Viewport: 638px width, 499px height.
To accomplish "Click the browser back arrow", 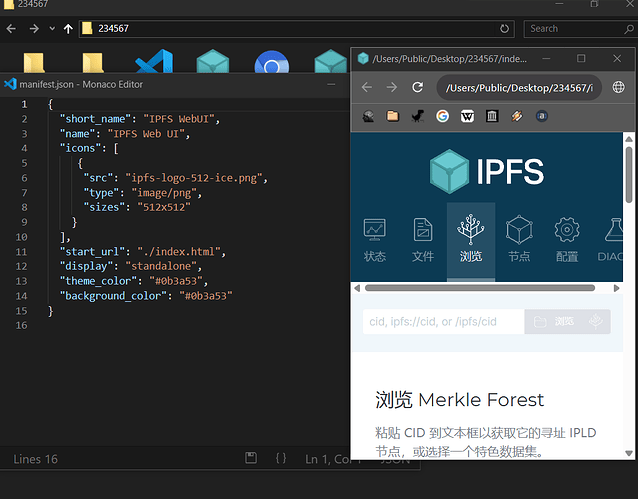I will (367, 87).
